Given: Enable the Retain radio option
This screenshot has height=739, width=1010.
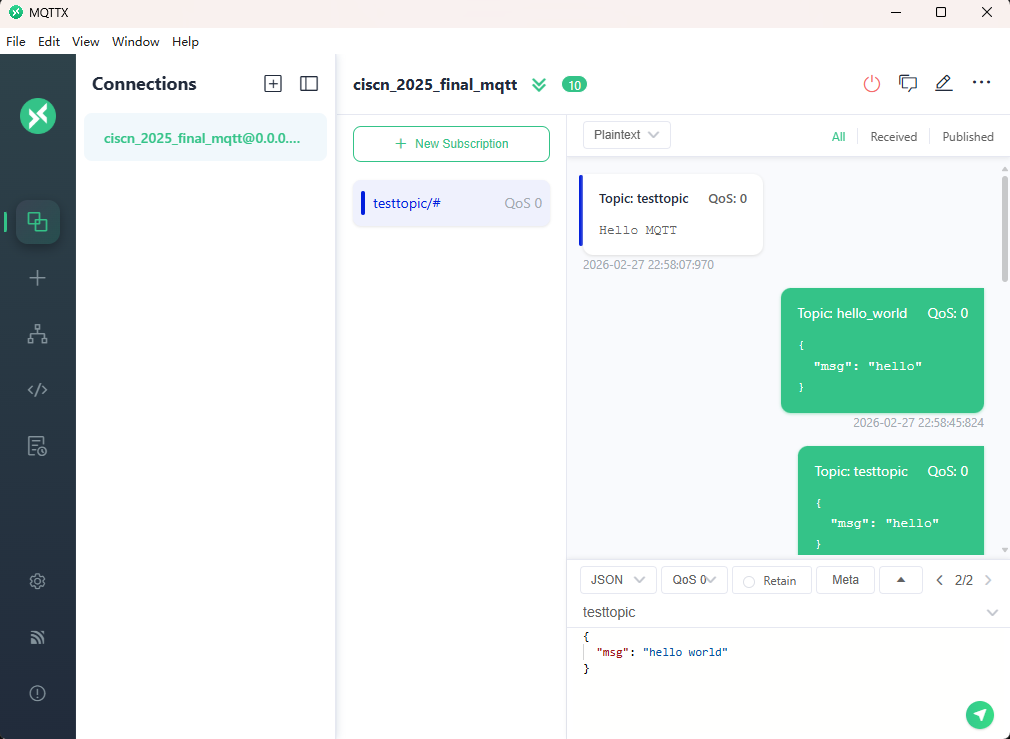Looking at the screenshot, I should (x=749, y=581).
